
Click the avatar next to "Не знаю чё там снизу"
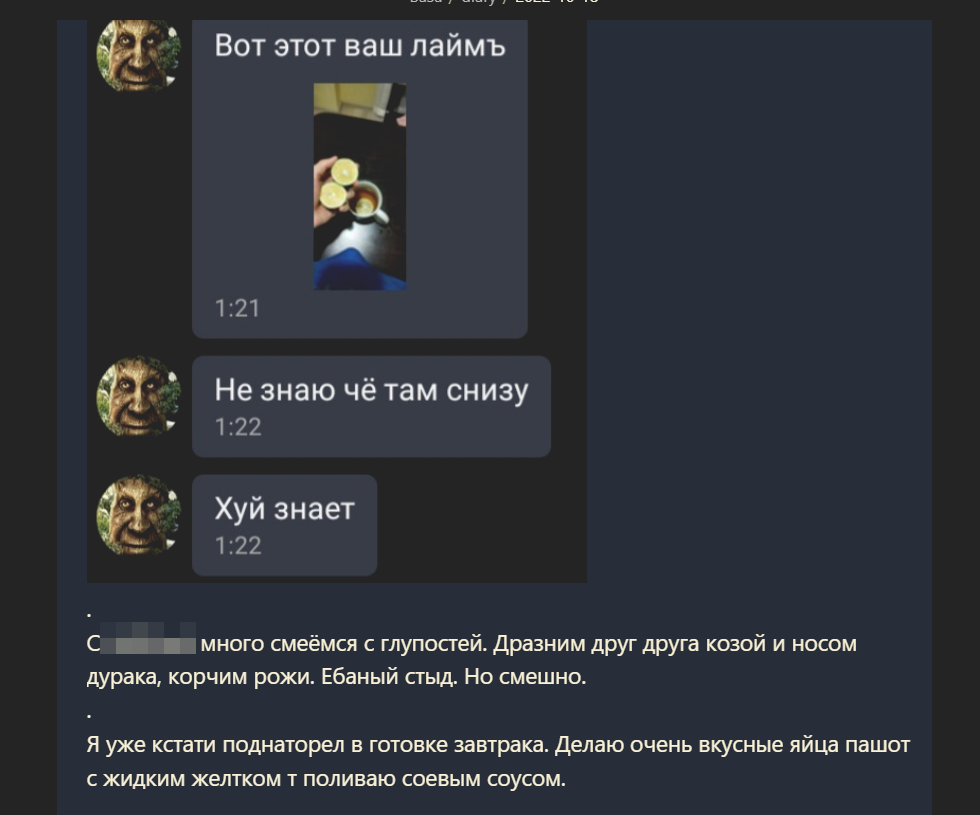pyautogui.click(x=139, y=396)
